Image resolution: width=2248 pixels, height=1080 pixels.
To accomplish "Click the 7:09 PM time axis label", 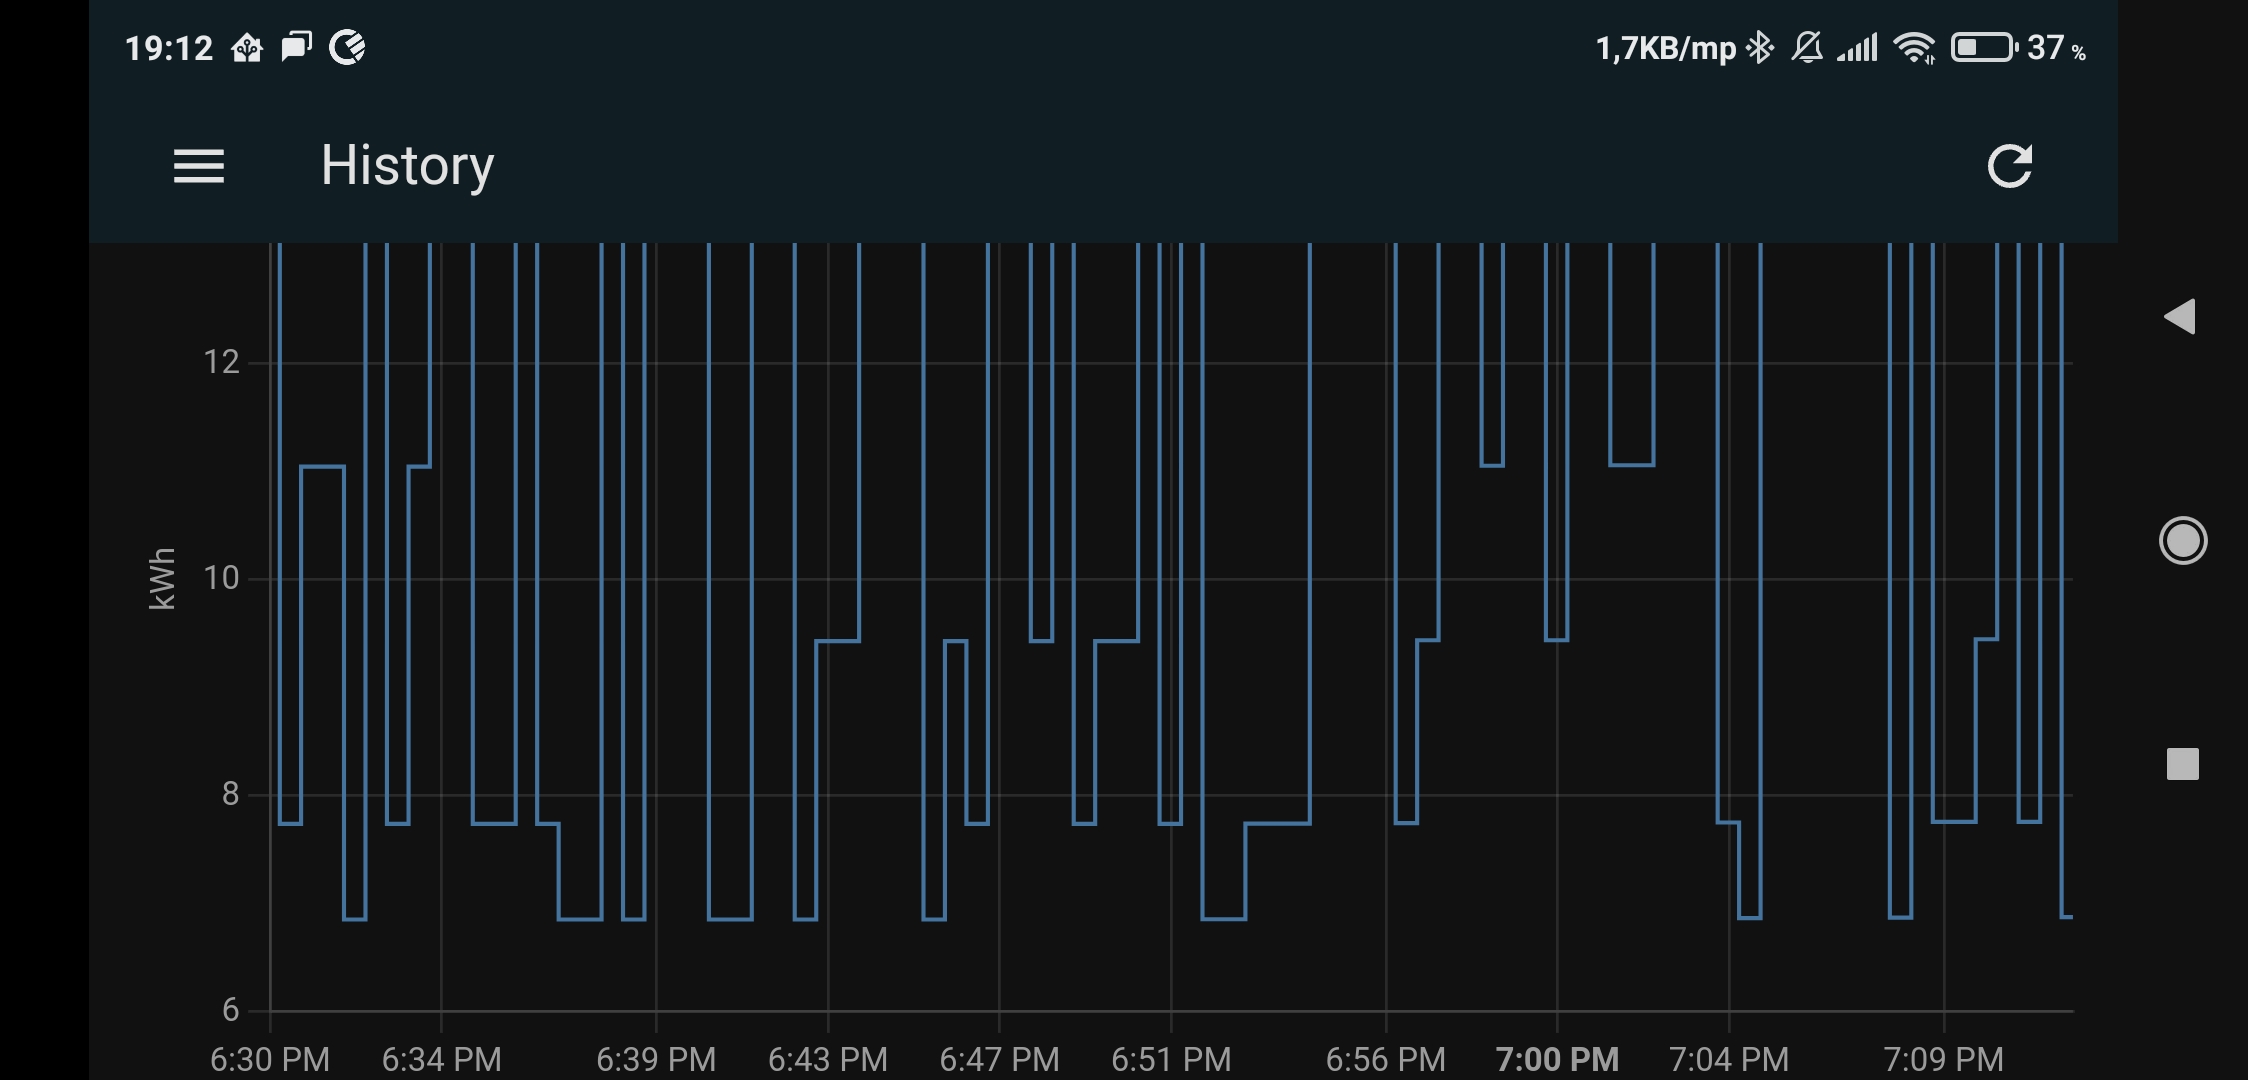I will point(1943,1059).
